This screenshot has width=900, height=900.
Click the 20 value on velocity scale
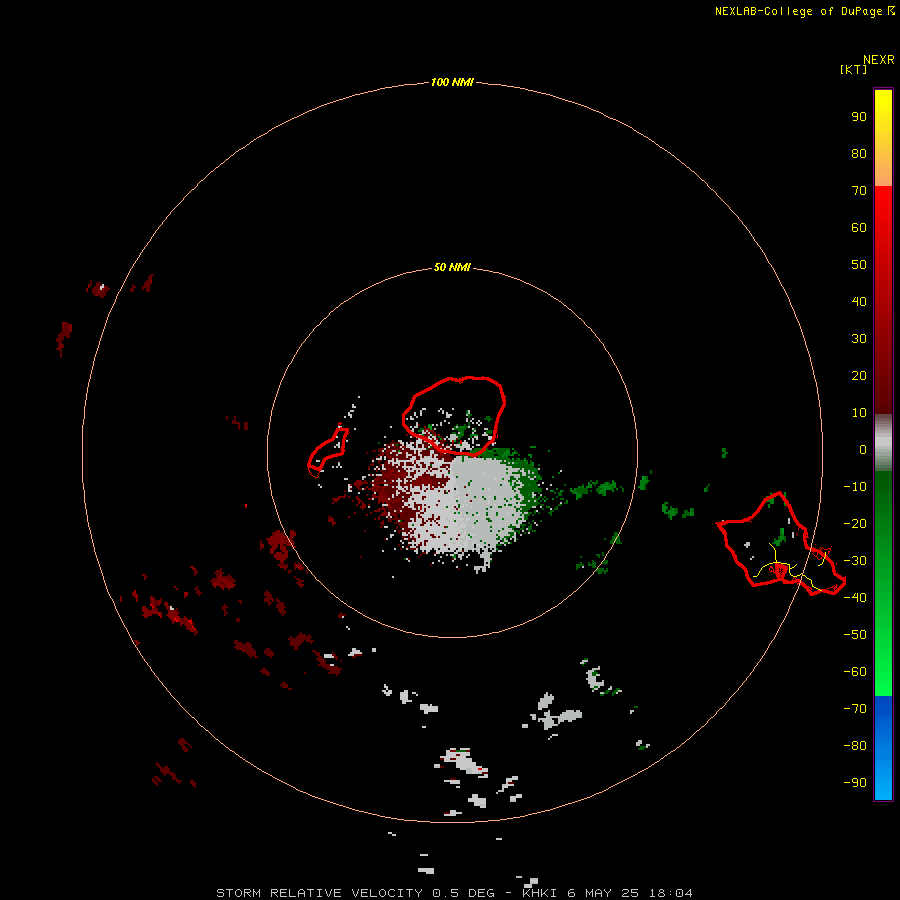(859, 376)
